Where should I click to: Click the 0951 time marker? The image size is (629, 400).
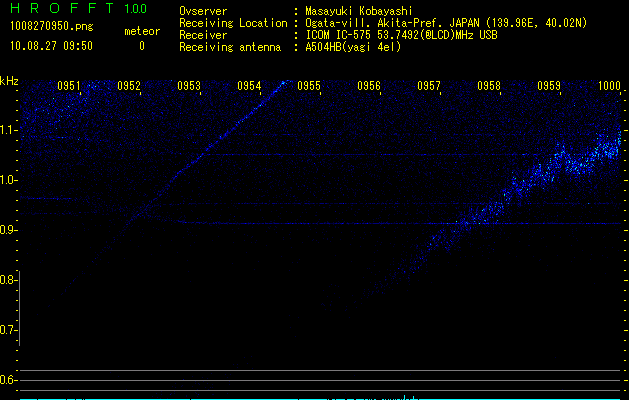point(69,86)
